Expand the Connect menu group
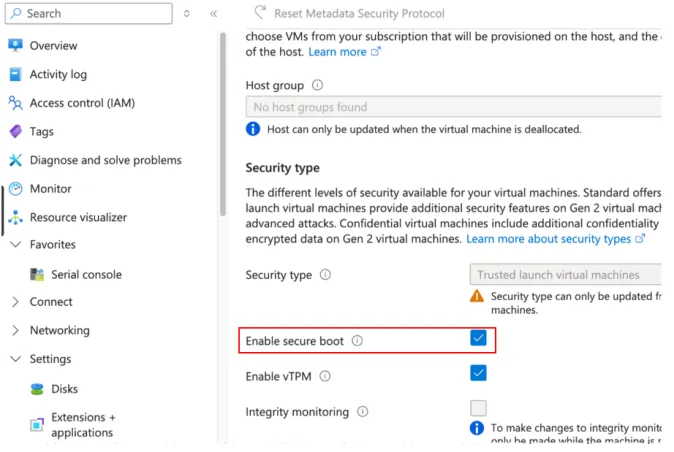This screenshot has height=452, width=674. tap(15, 302)
